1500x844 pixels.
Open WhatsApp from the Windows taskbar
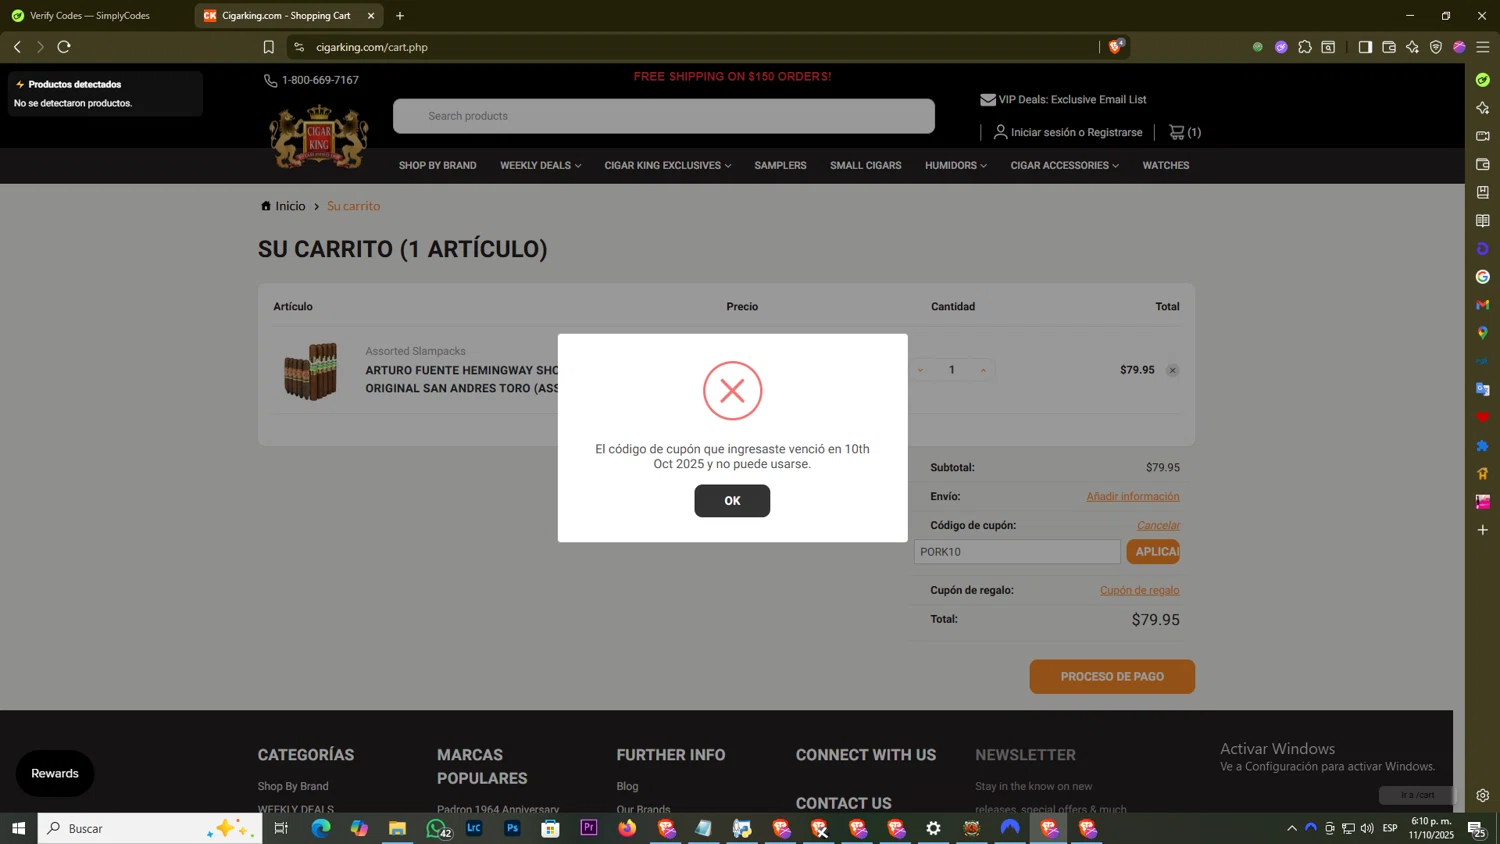pyautogui.click(x=436, y=828)
